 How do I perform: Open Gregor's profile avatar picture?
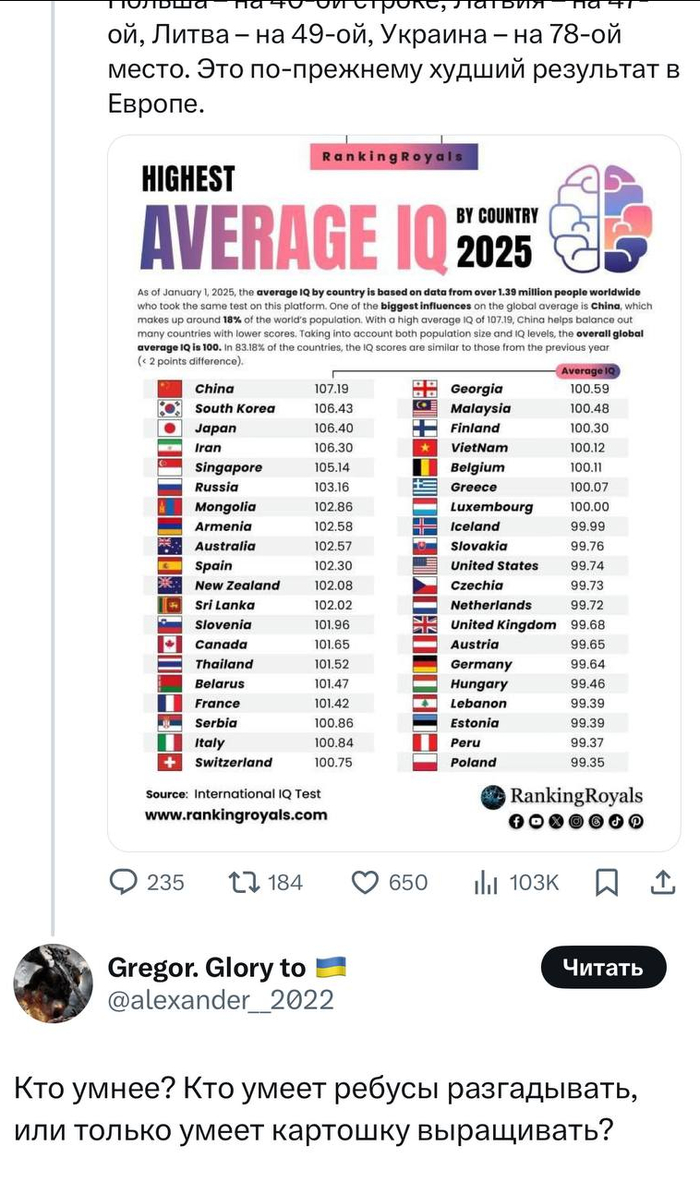click(x=53, y=983)
